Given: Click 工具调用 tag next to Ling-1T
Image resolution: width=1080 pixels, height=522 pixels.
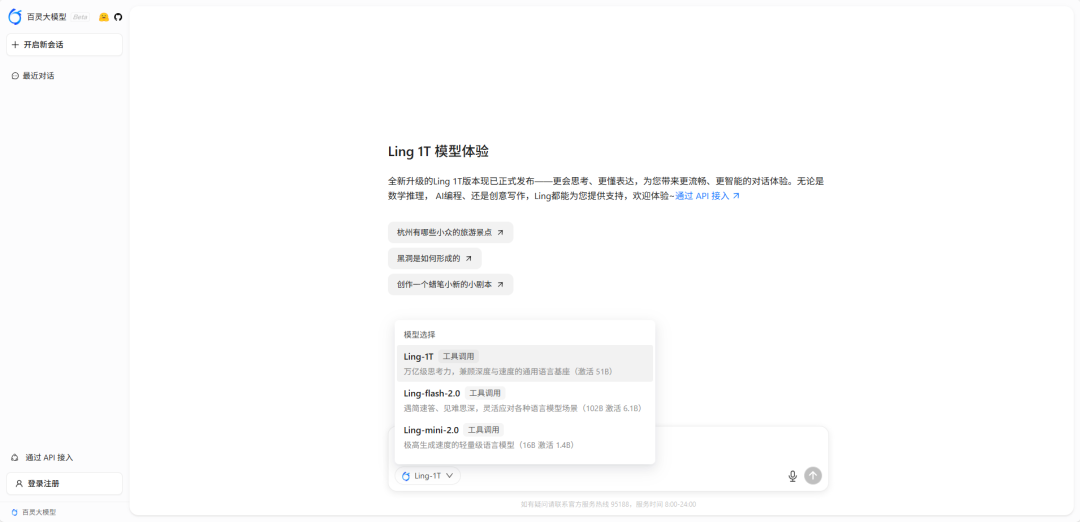Looking at the screenshot, I should 459,357.
